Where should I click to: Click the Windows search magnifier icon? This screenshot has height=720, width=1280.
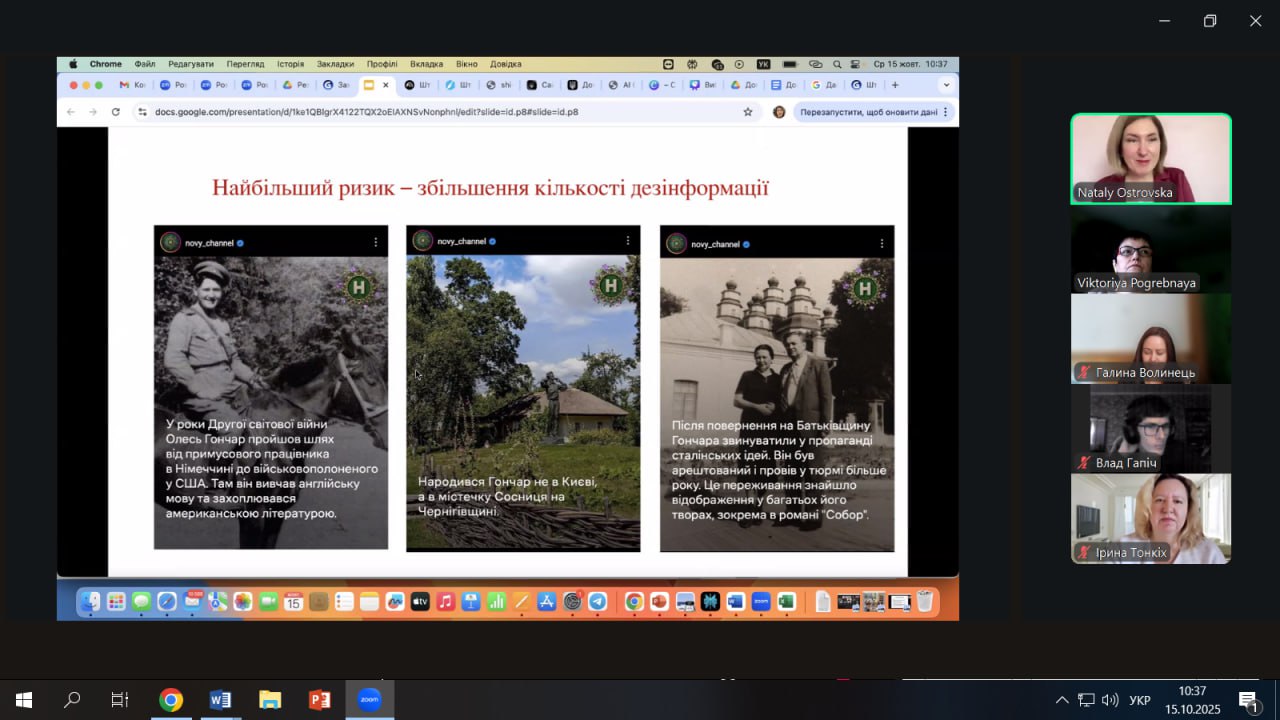pyautogui.click(x=72, y=700)
